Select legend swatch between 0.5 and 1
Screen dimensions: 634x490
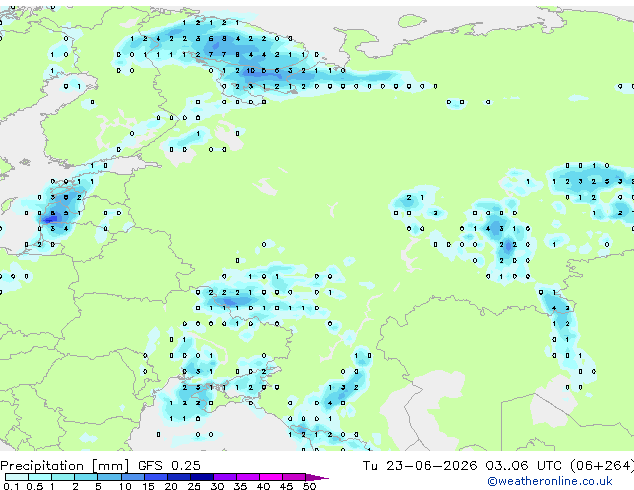point(40,477)
